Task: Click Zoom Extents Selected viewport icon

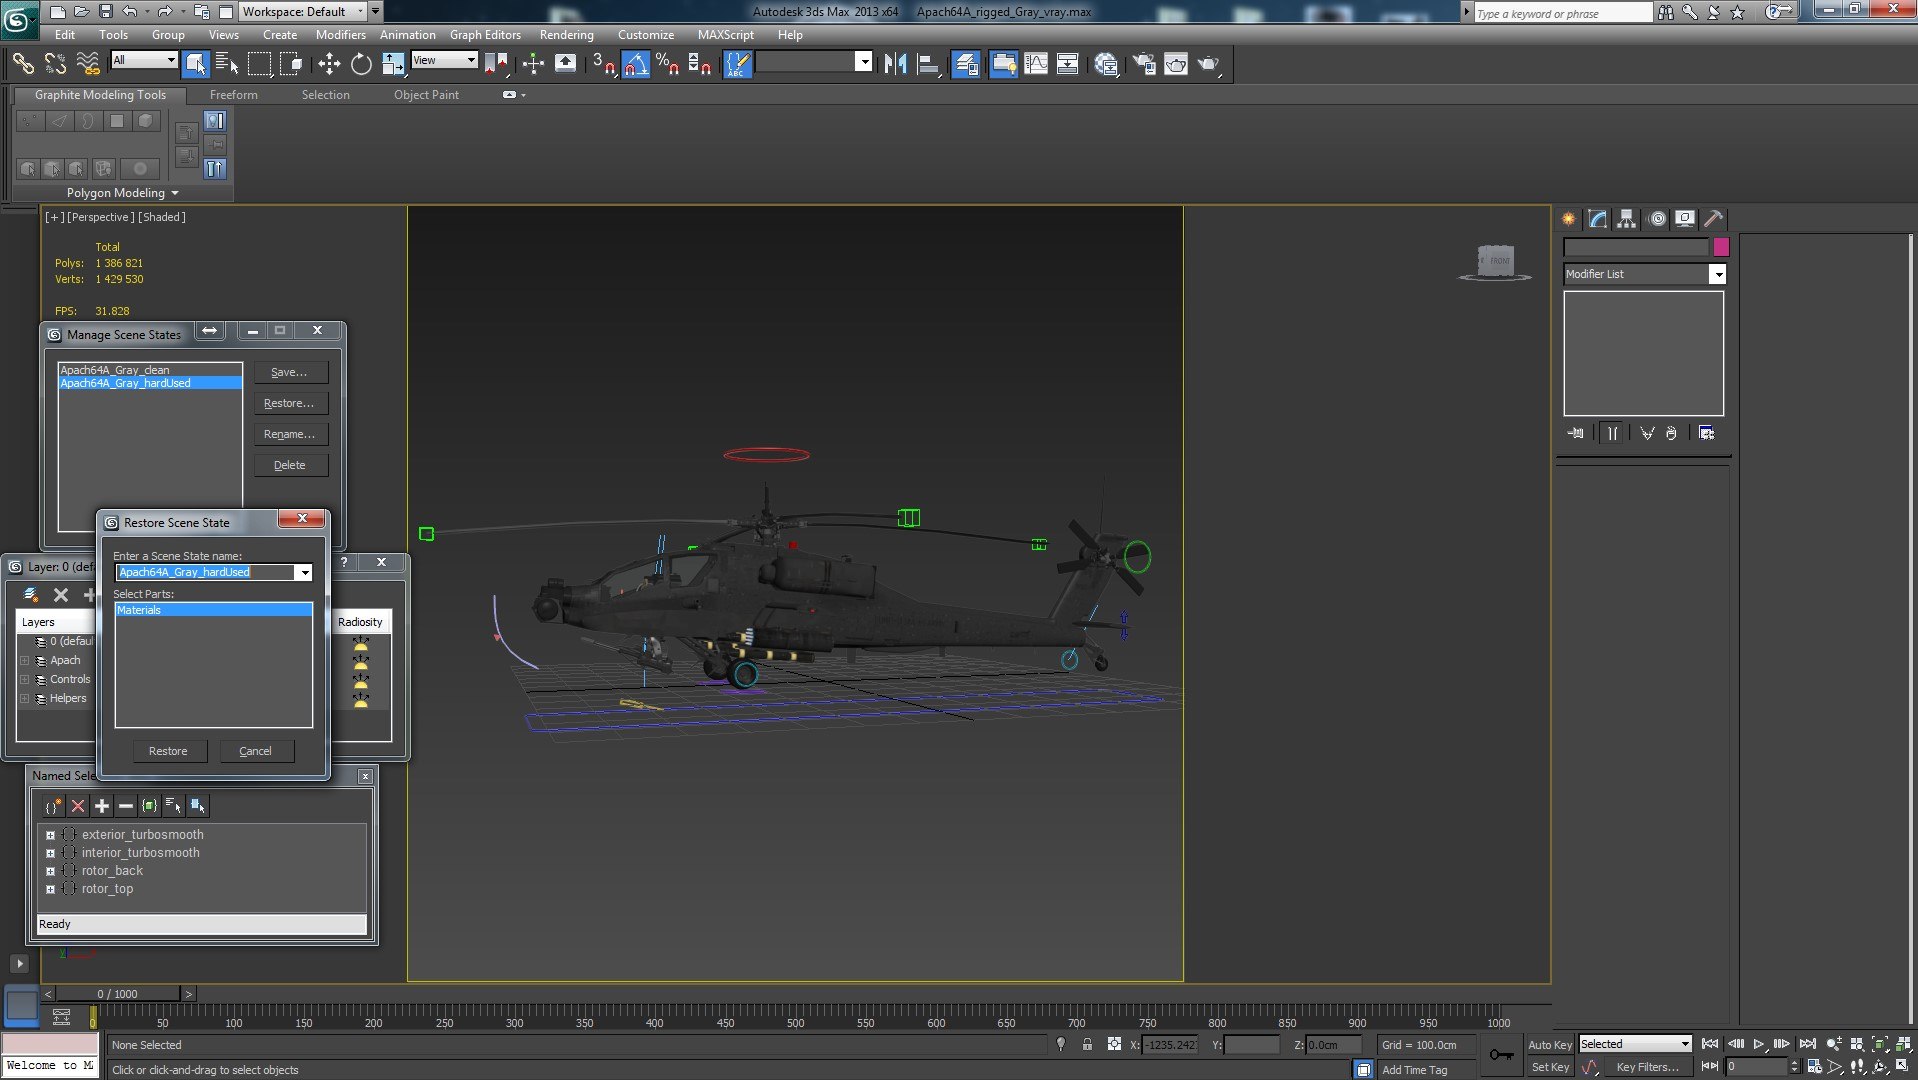Action: pyautogui.click(x=1878, y=1044)
